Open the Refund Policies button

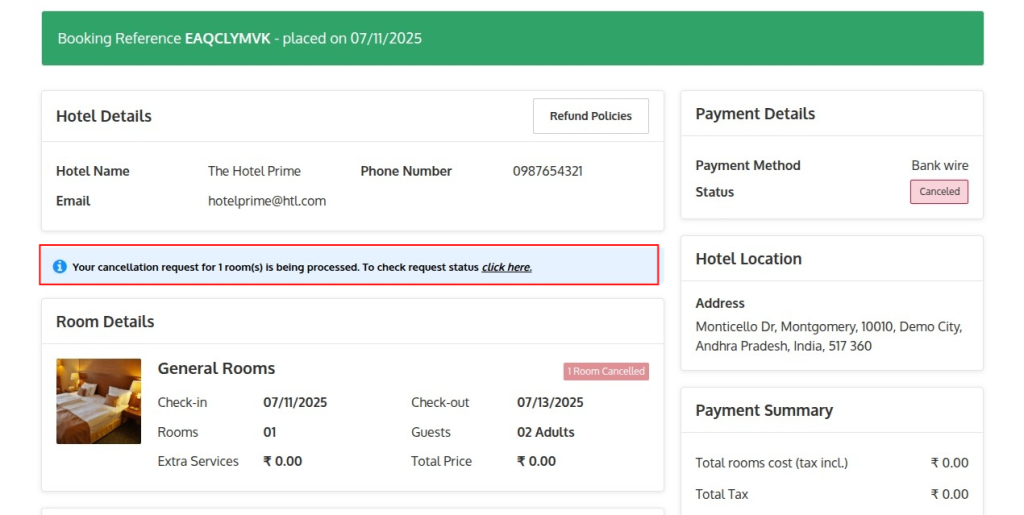[x=590, y=116]
